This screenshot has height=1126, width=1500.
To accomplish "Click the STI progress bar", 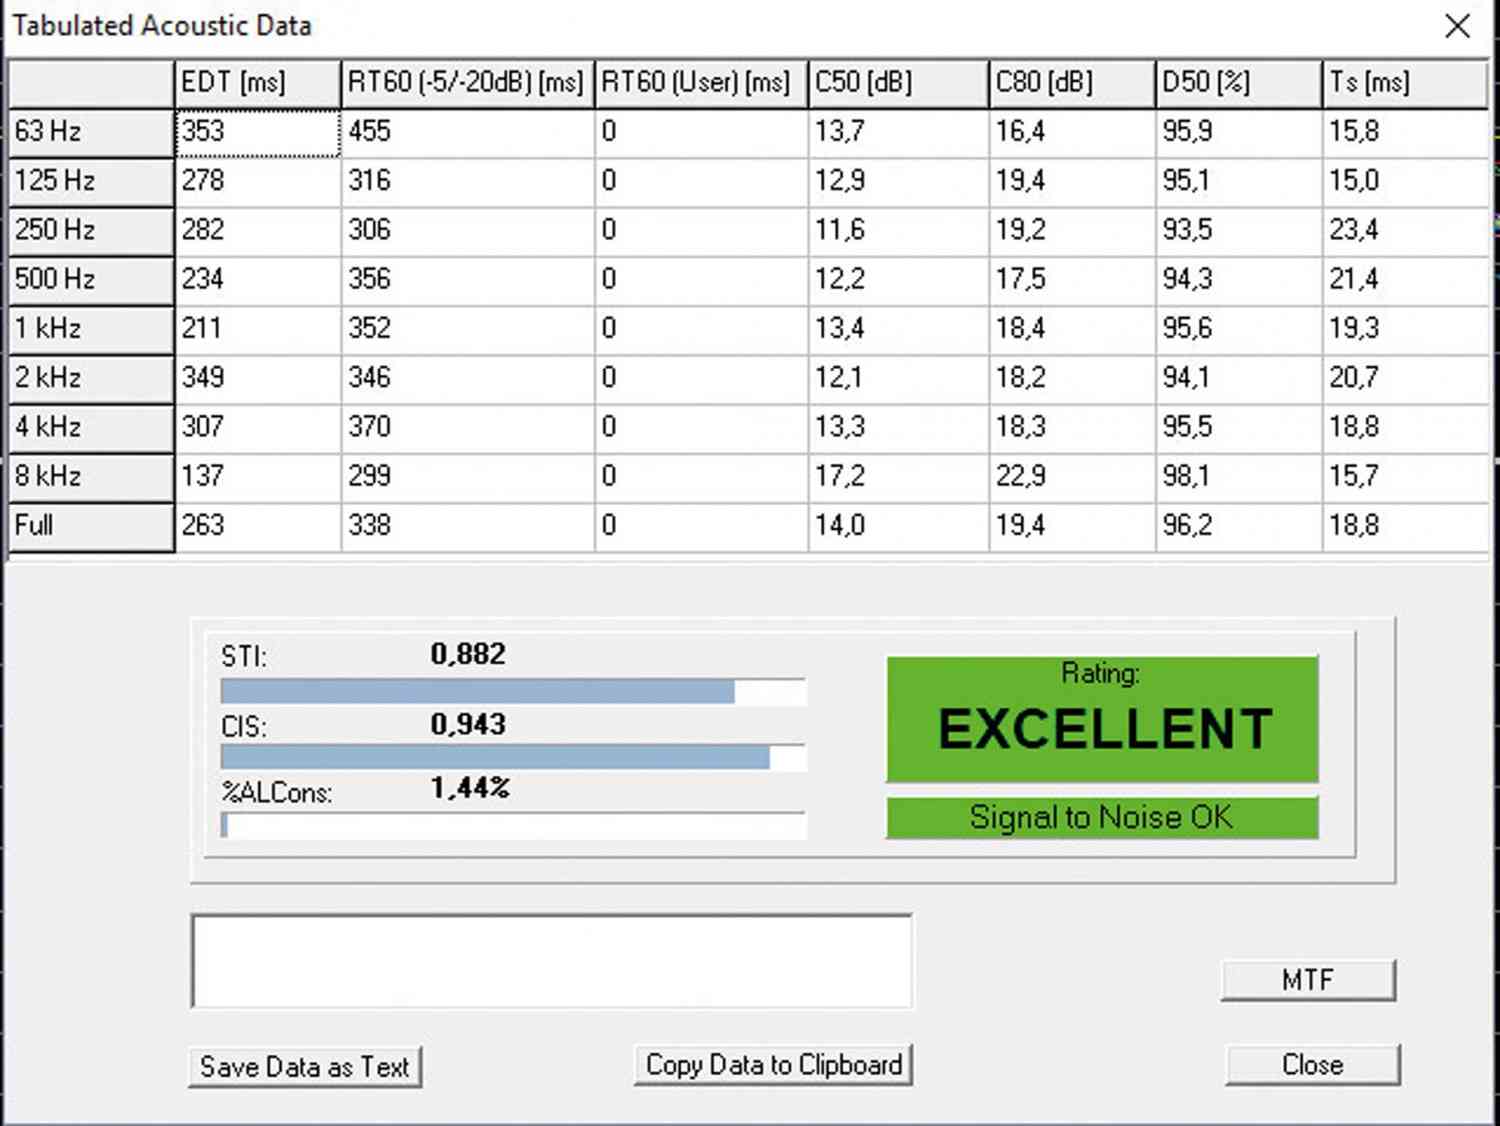I will pyautogui.click(x=513, y=691).
